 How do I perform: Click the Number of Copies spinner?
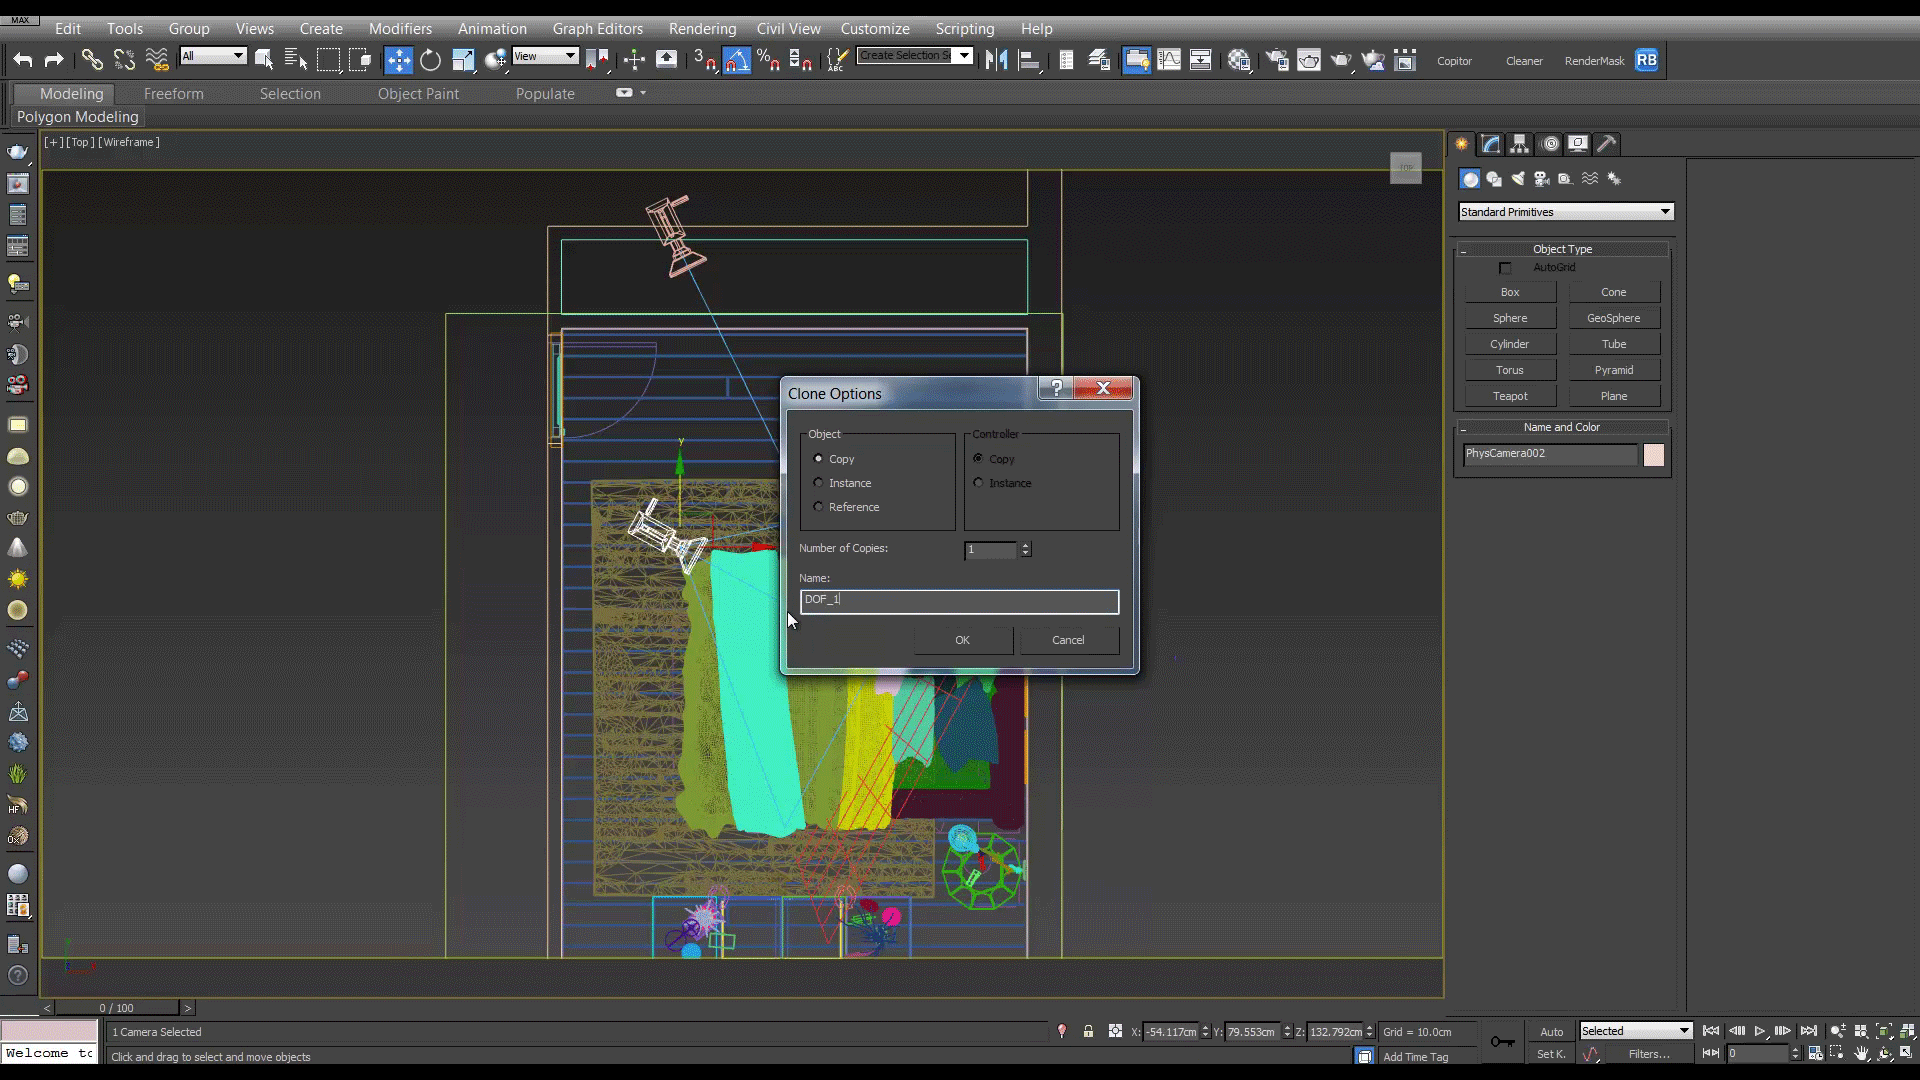click(x=1025, y=550)
